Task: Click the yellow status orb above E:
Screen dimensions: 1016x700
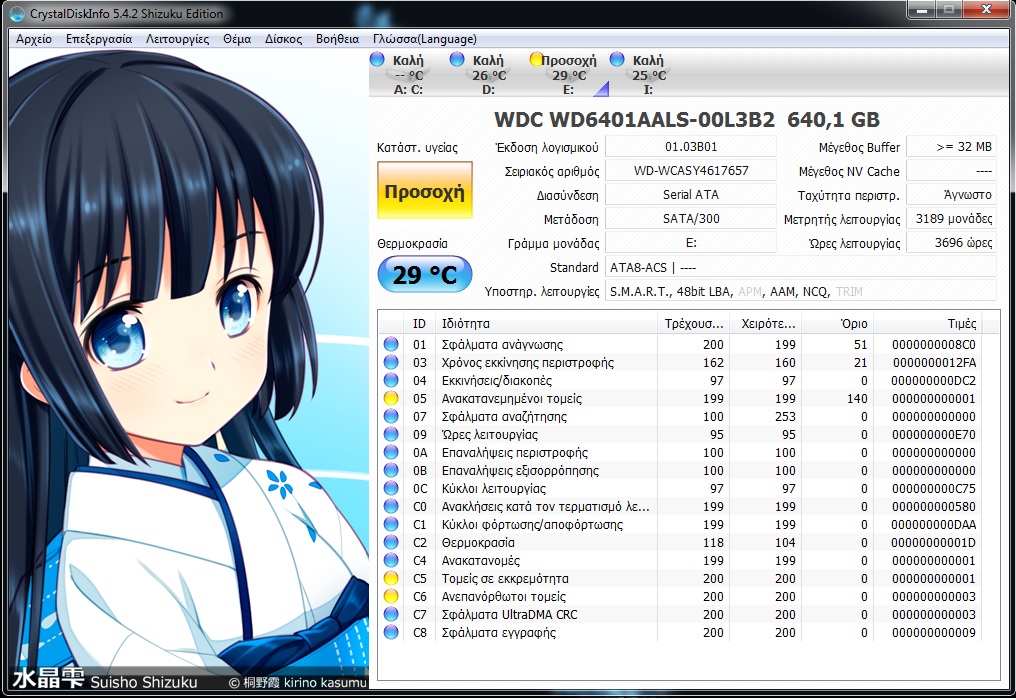Action: [537, 60]
